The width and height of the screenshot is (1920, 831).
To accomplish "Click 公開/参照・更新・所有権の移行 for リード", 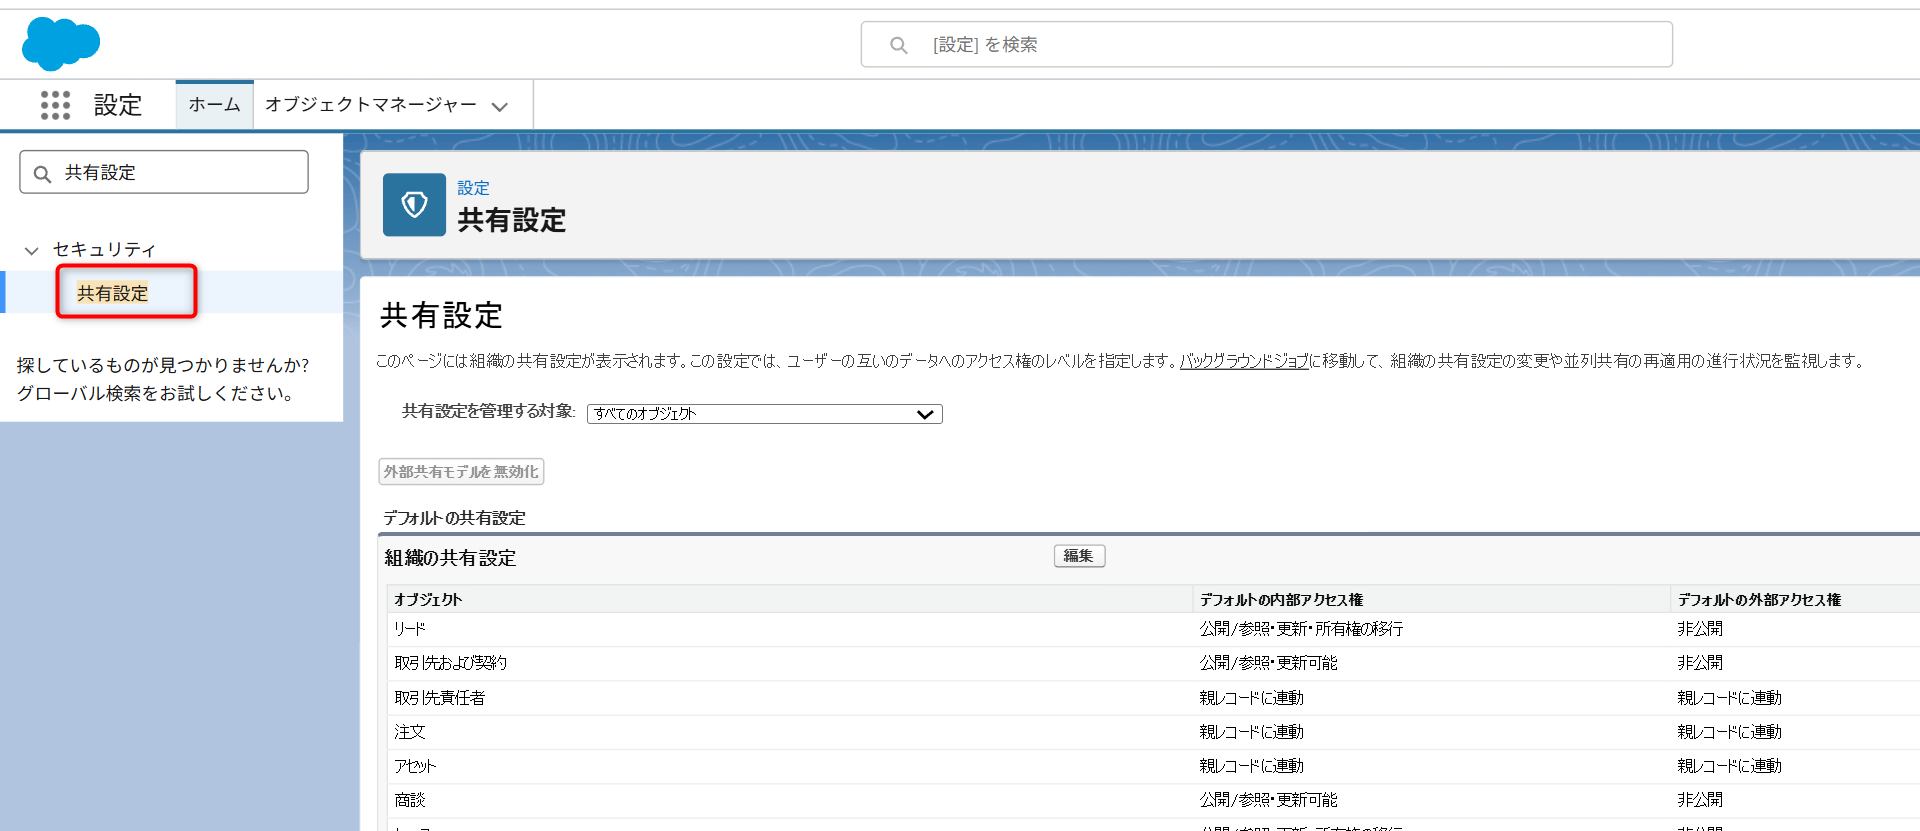I will click(x=1301, y=629).
